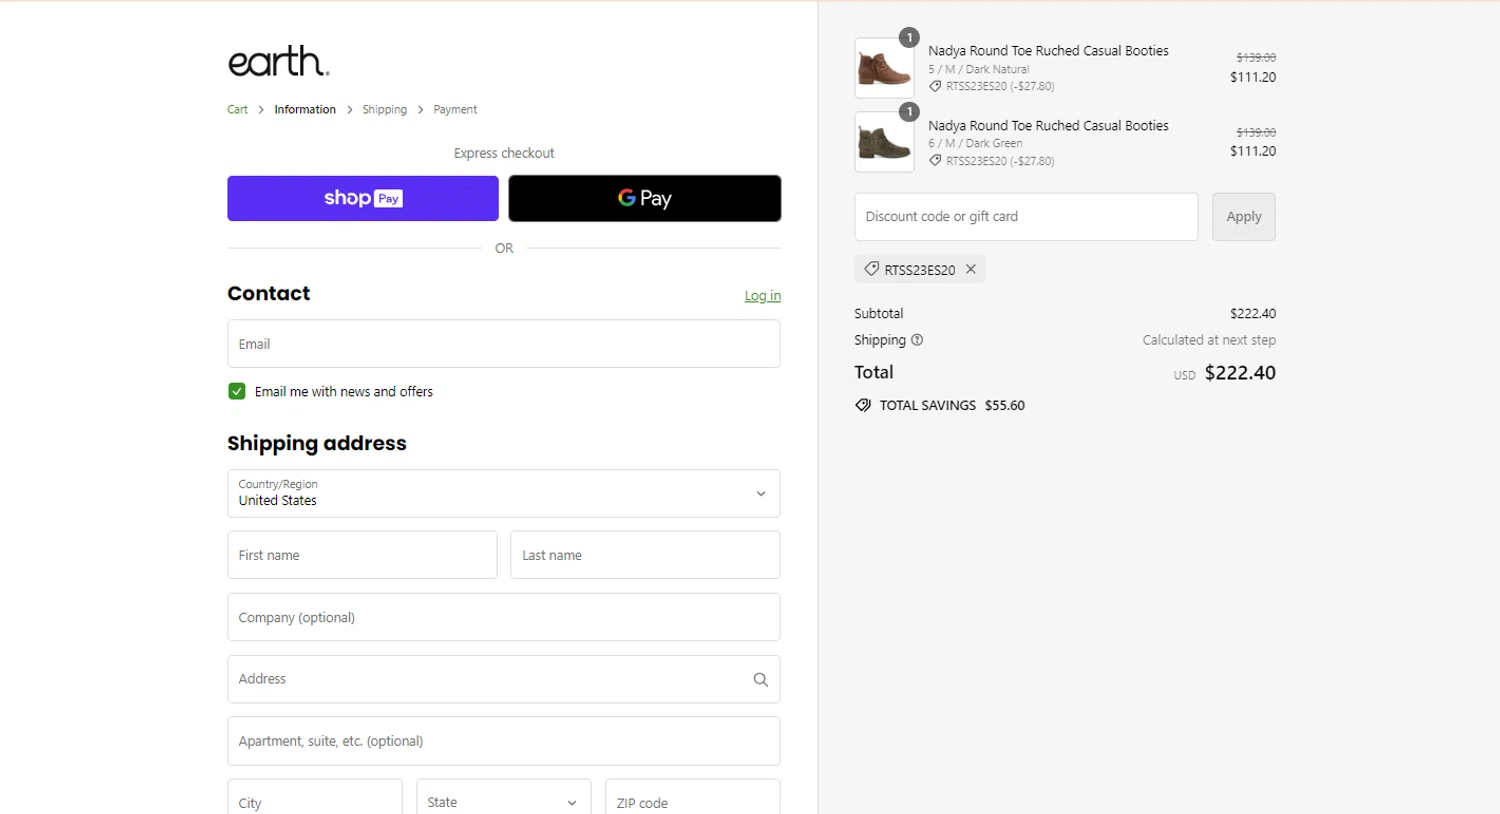Click quantity badge on Dark Green bootie
This screenshot has height=814, width=1500.
tap(909, 112)
